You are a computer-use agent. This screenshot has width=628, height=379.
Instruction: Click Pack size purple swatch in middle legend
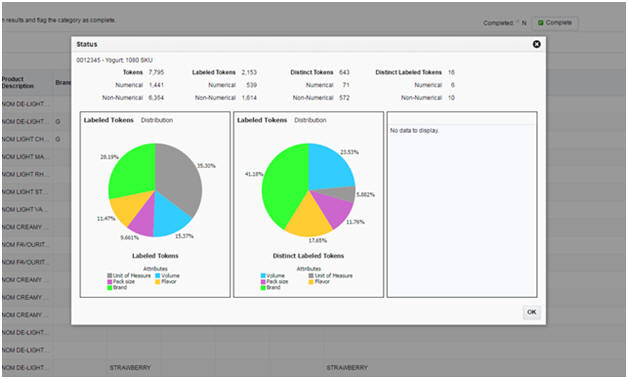click(x=263, y=282)
